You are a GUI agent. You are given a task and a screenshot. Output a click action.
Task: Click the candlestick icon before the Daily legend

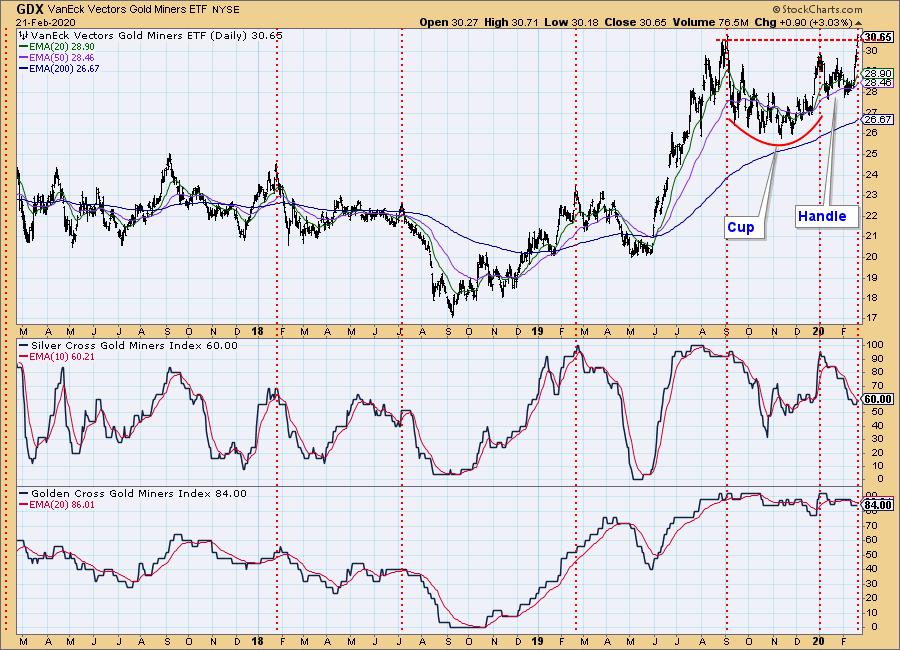pos(23,35)
